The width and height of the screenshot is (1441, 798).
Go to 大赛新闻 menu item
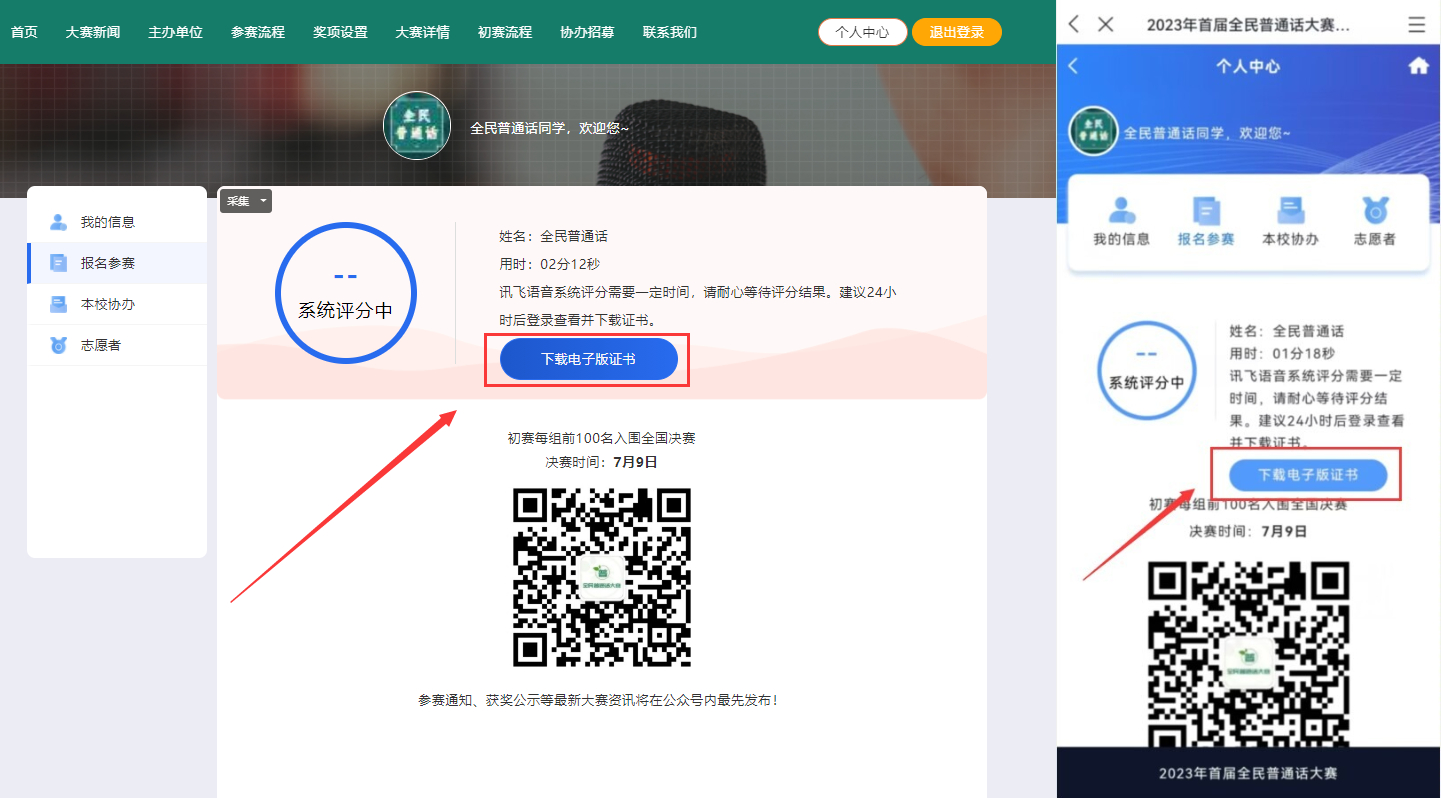coord(93,32)
